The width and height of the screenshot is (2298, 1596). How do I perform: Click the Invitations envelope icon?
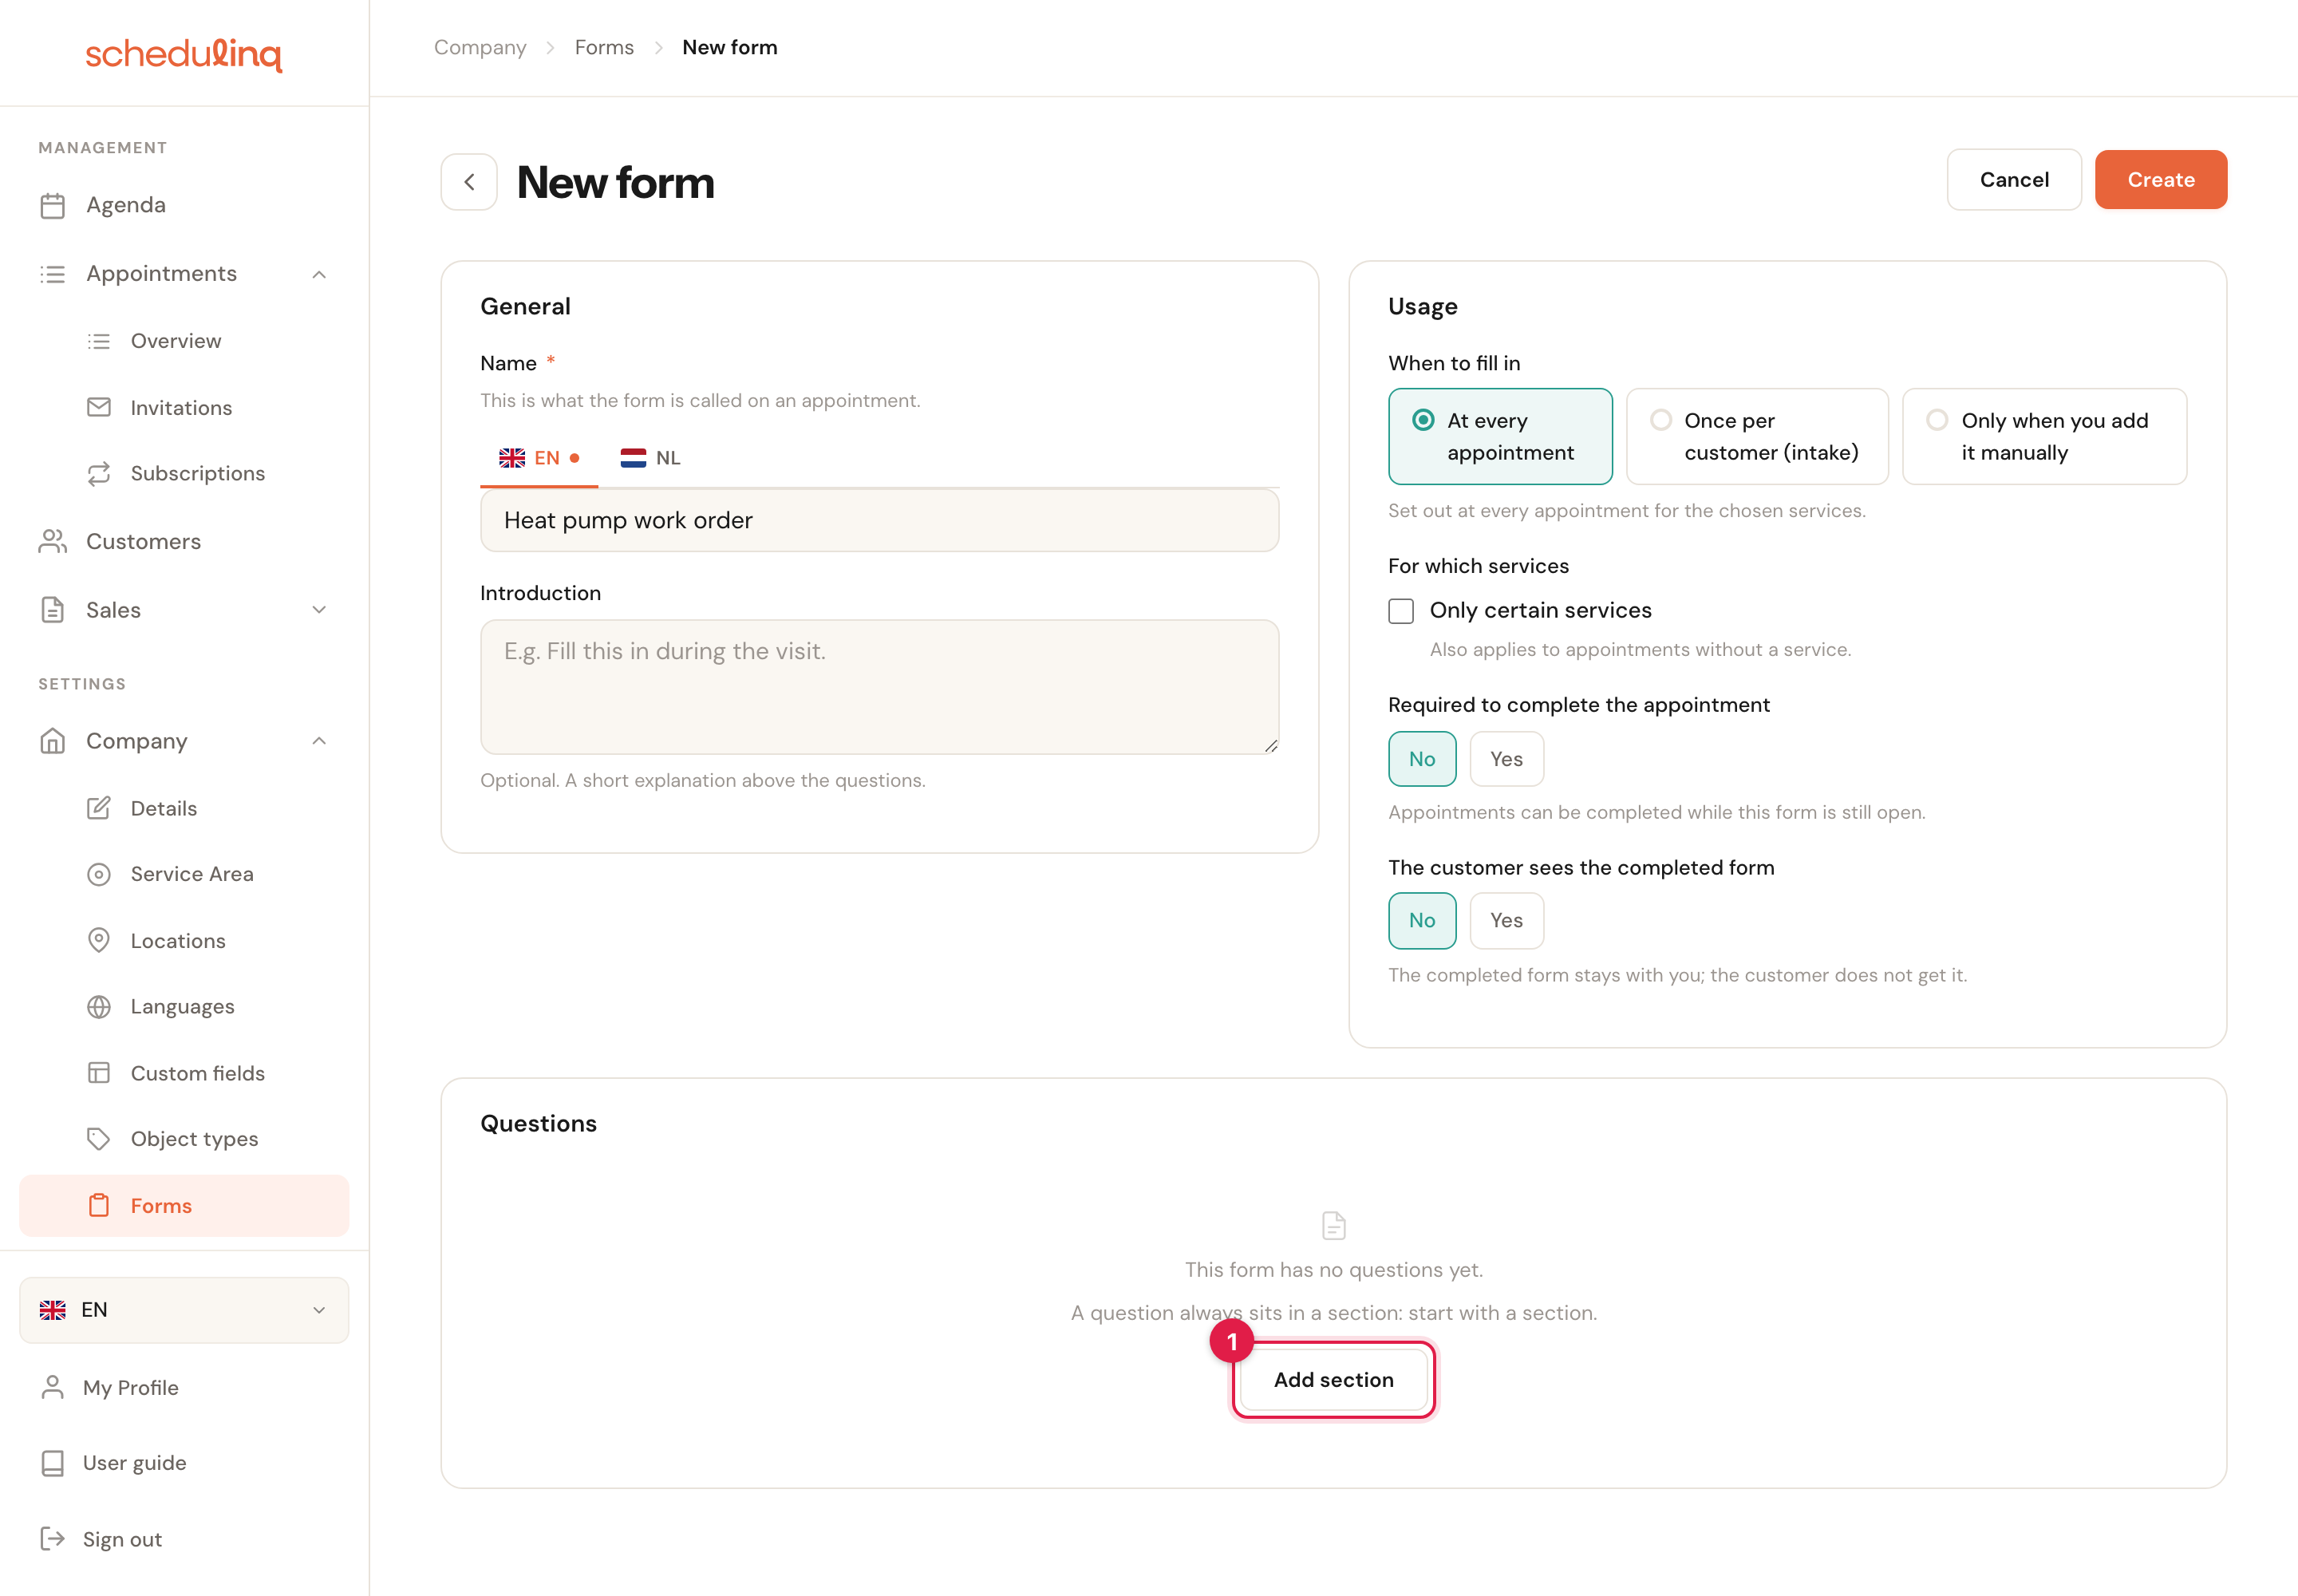[98, 407]
